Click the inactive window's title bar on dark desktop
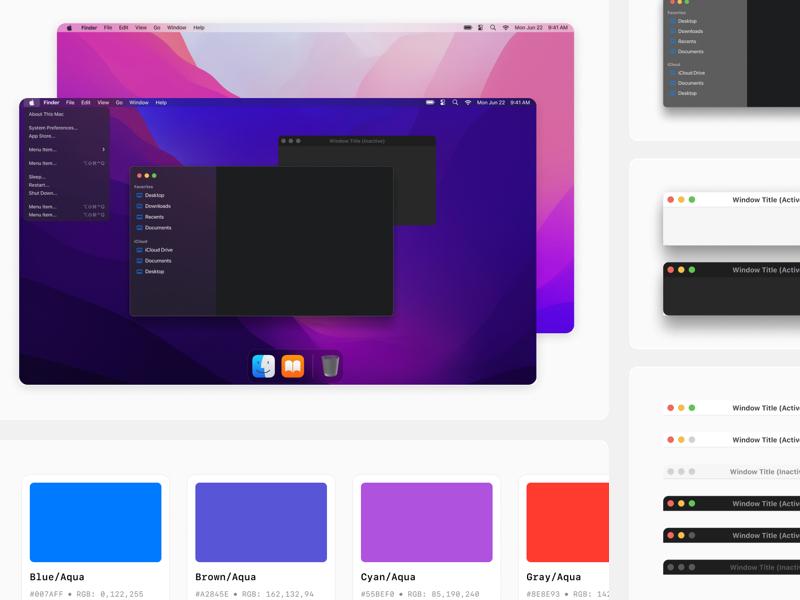Viewport: 800px width, 600px height. point(357,141)
